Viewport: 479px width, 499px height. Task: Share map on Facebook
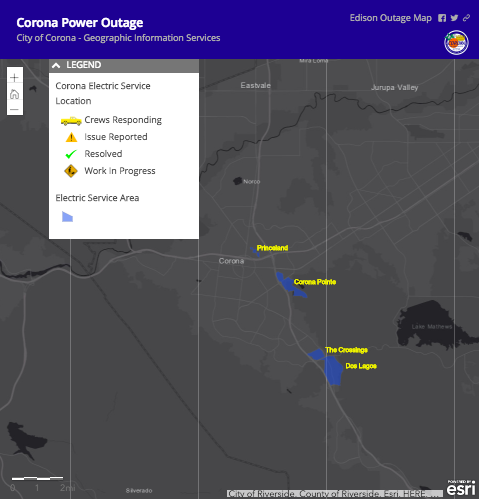442,18
